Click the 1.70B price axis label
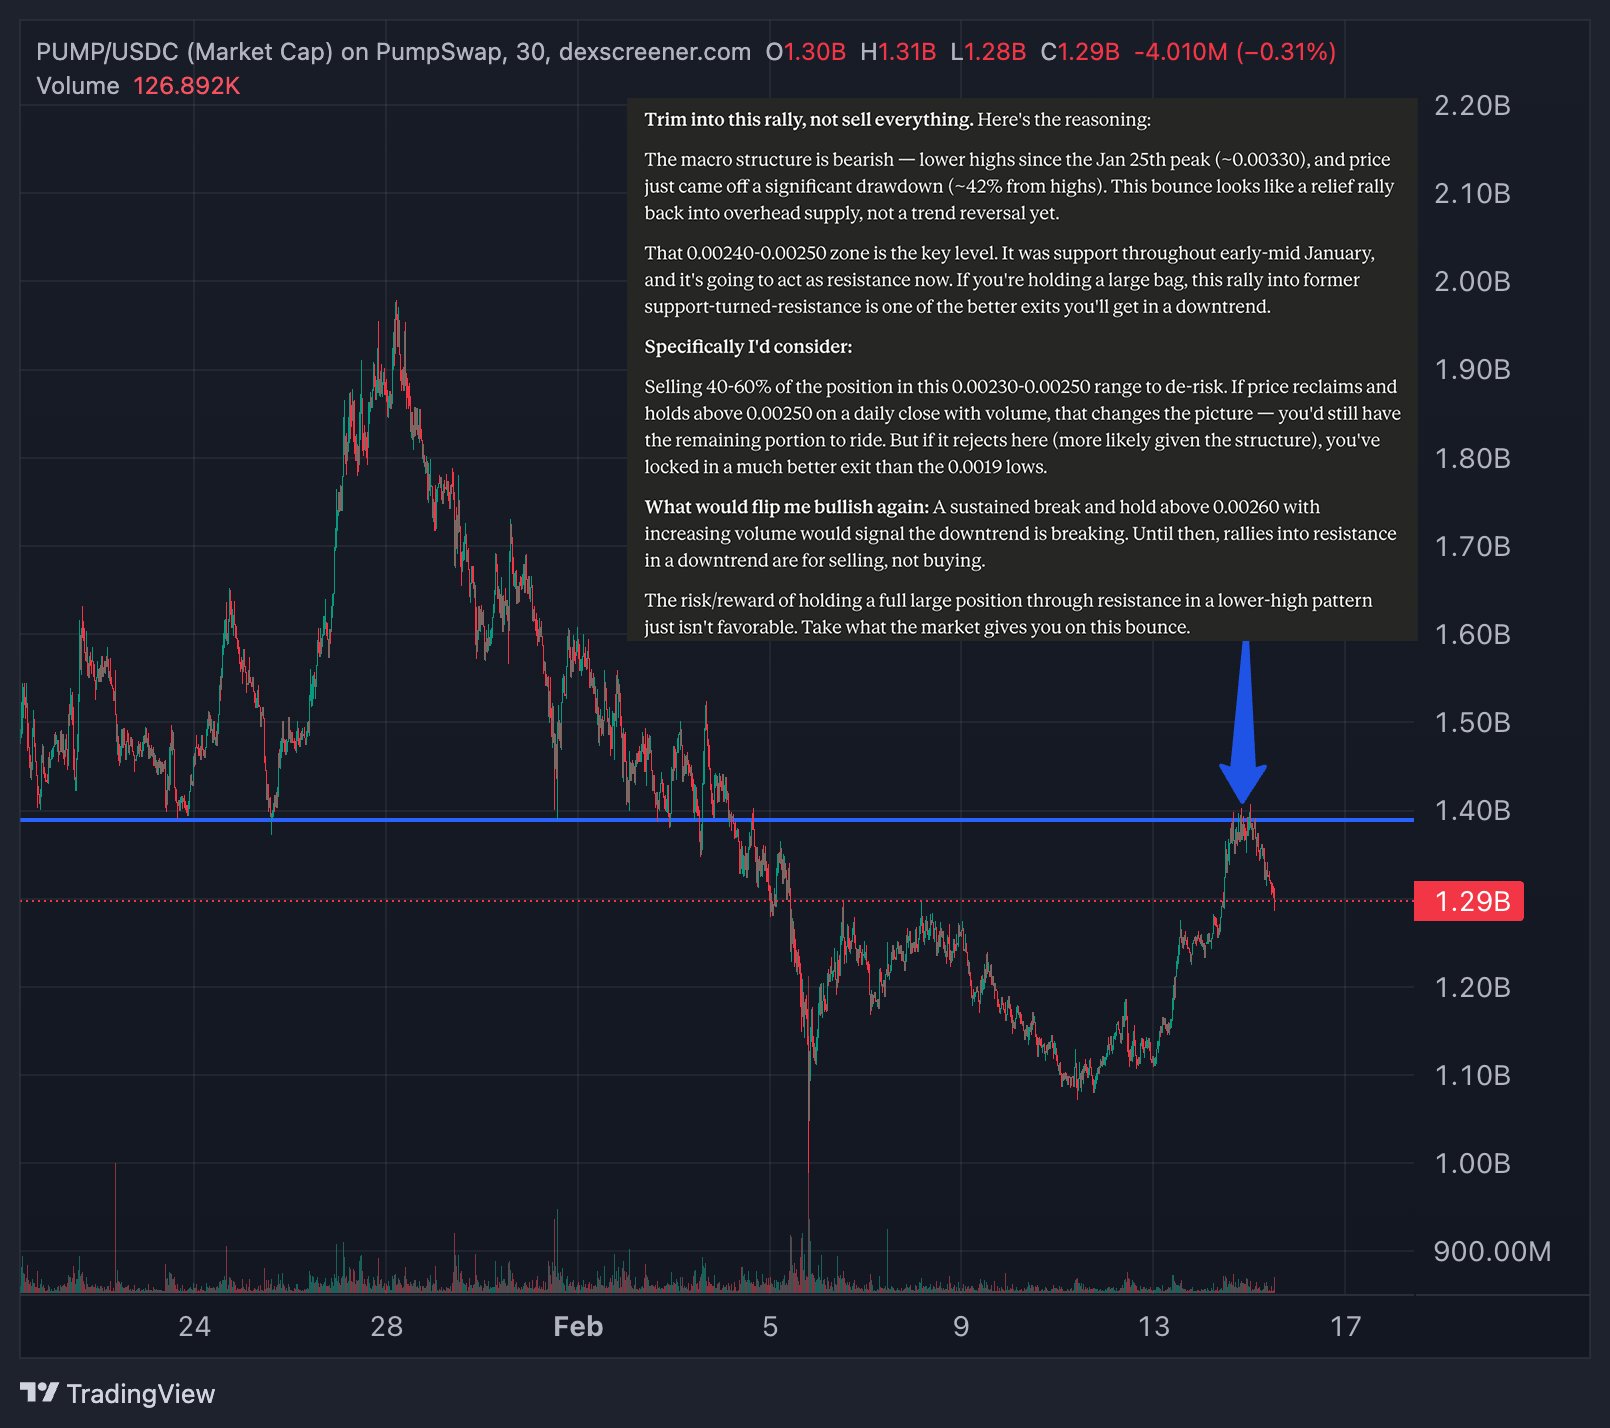 1472,546
